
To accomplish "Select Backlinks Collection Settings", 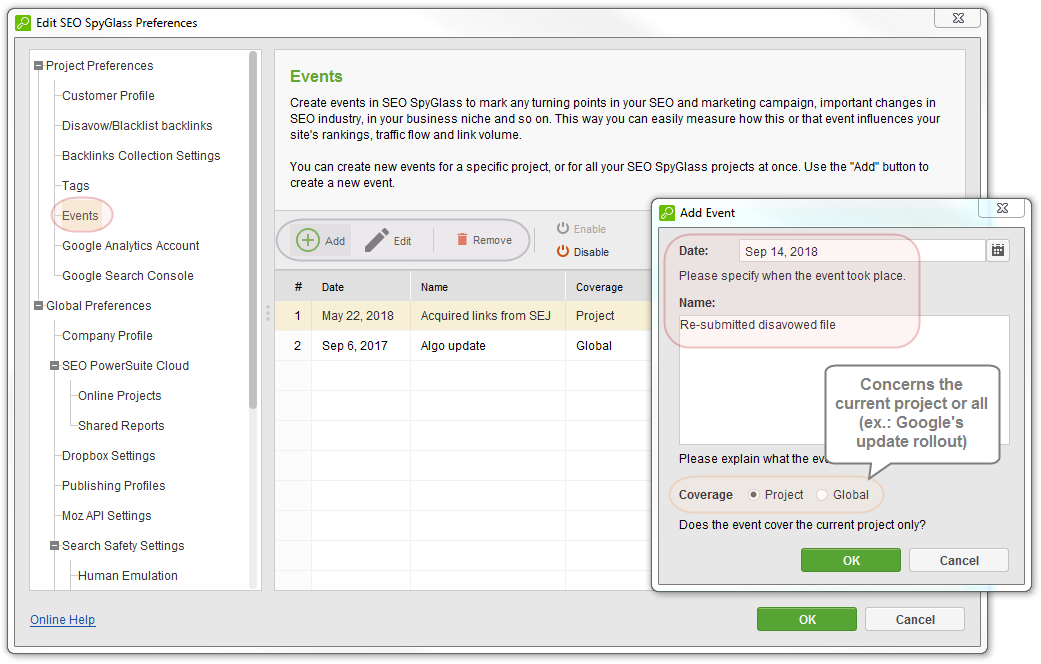I will pos(141,155).
